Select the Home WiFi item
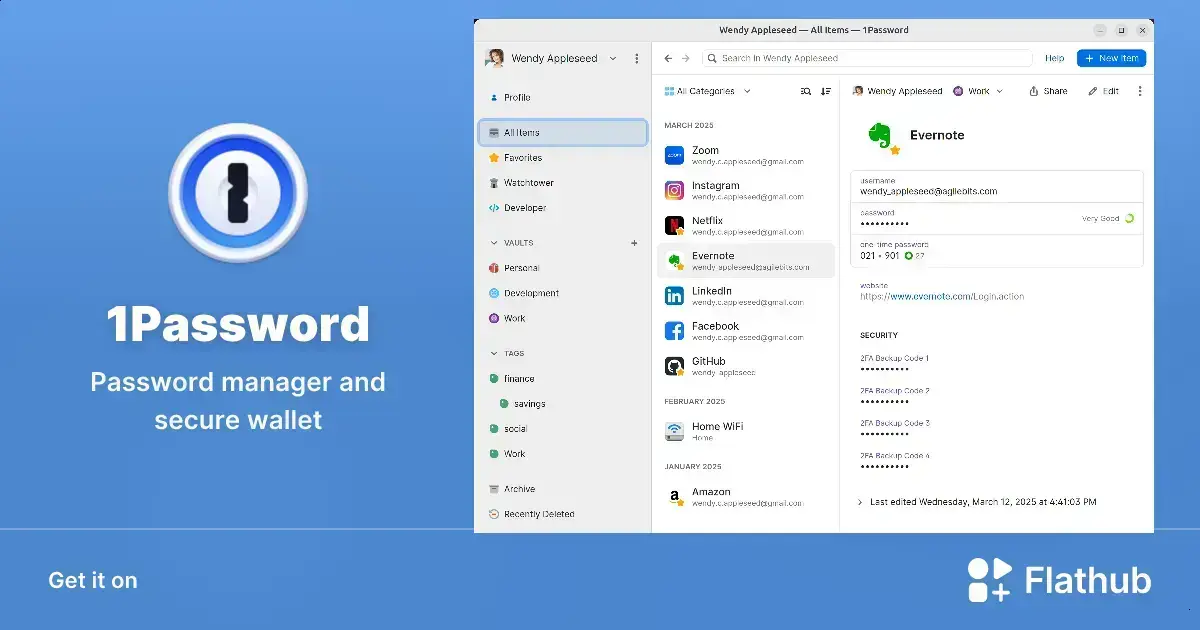 click(746, 432)
